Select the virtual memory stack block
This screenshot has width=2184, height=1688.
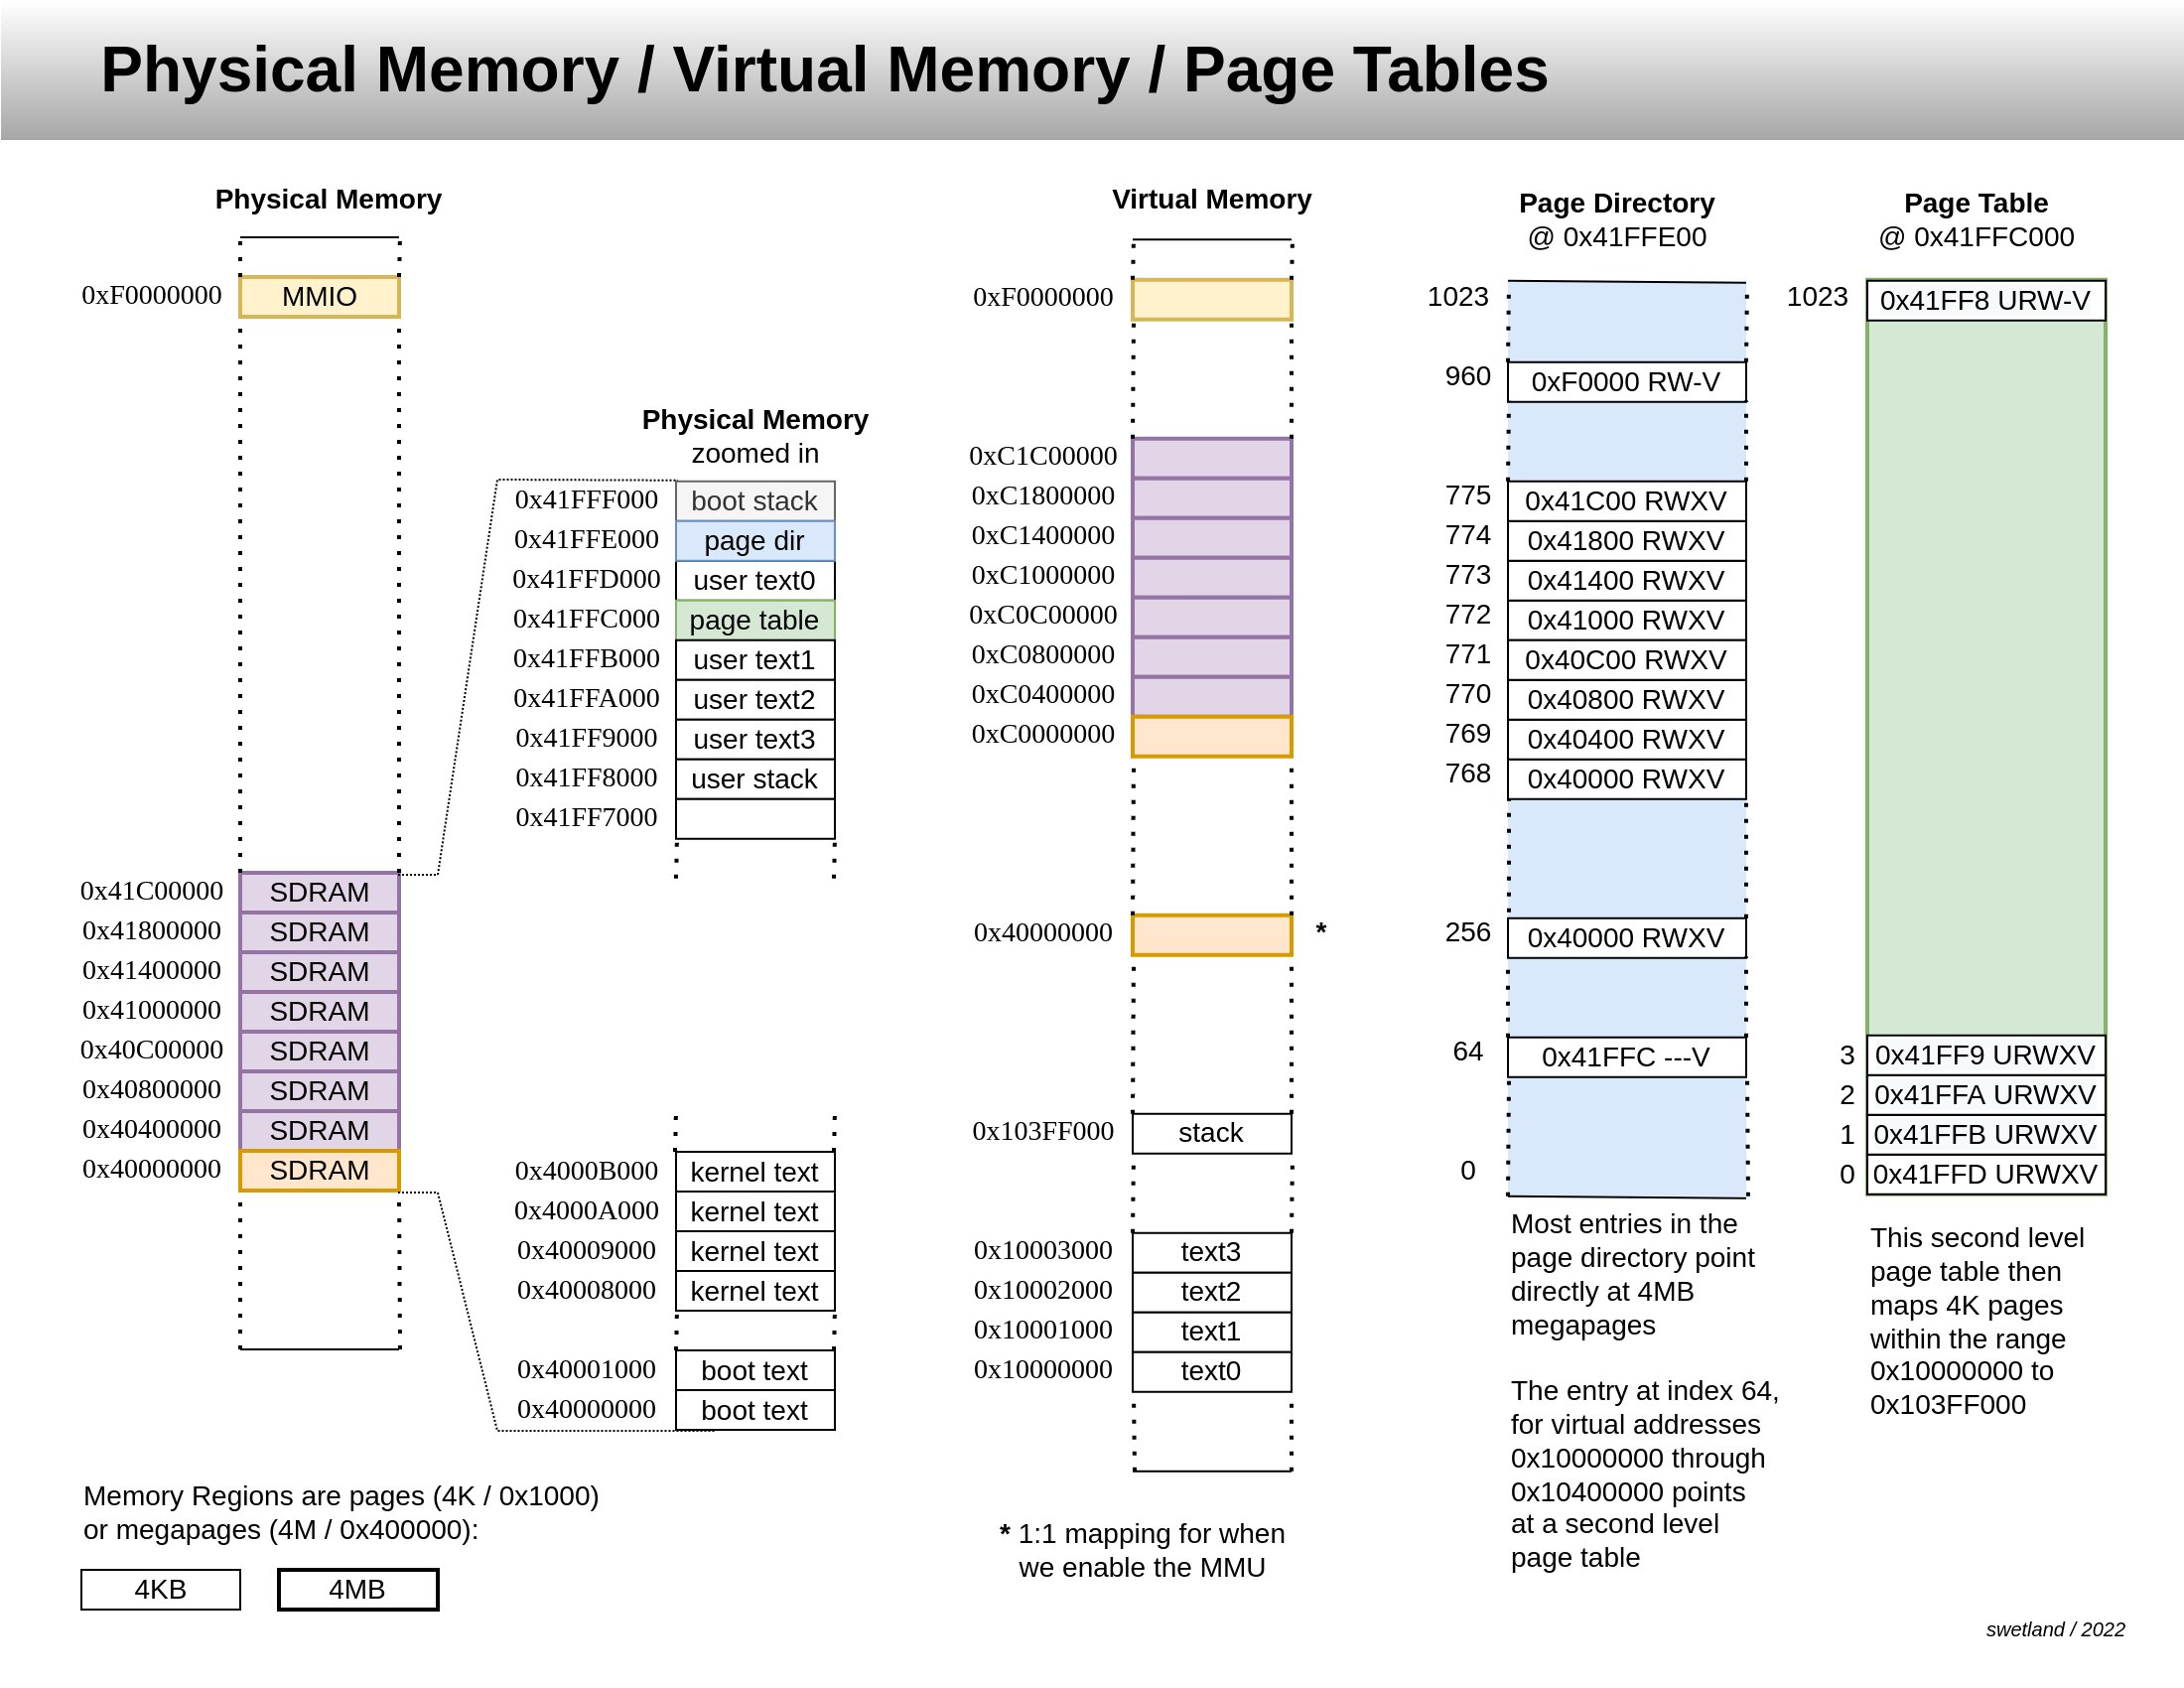[x=1211, y=1133]
